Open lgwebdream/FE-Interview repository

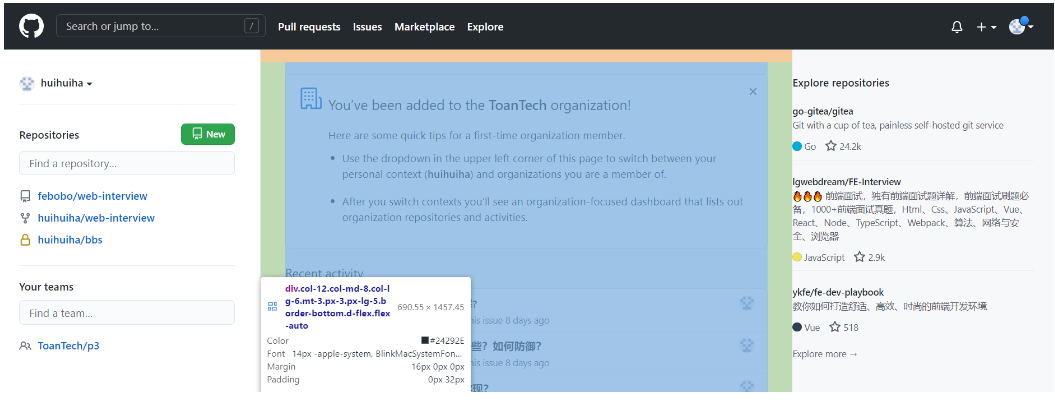pos(846,182)
